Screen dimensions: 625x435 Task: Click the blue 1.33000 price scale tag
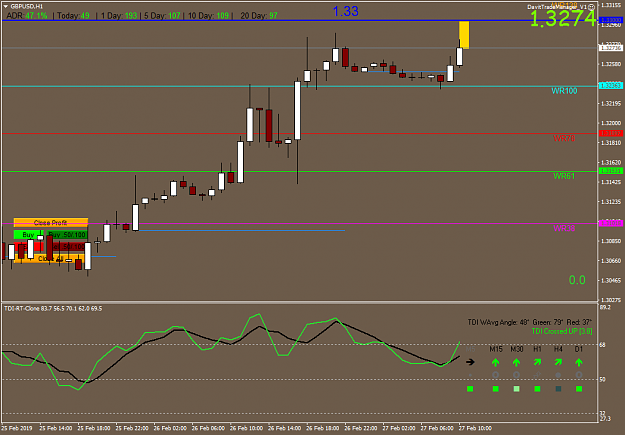pyautogui.click(x=611, y=20)
